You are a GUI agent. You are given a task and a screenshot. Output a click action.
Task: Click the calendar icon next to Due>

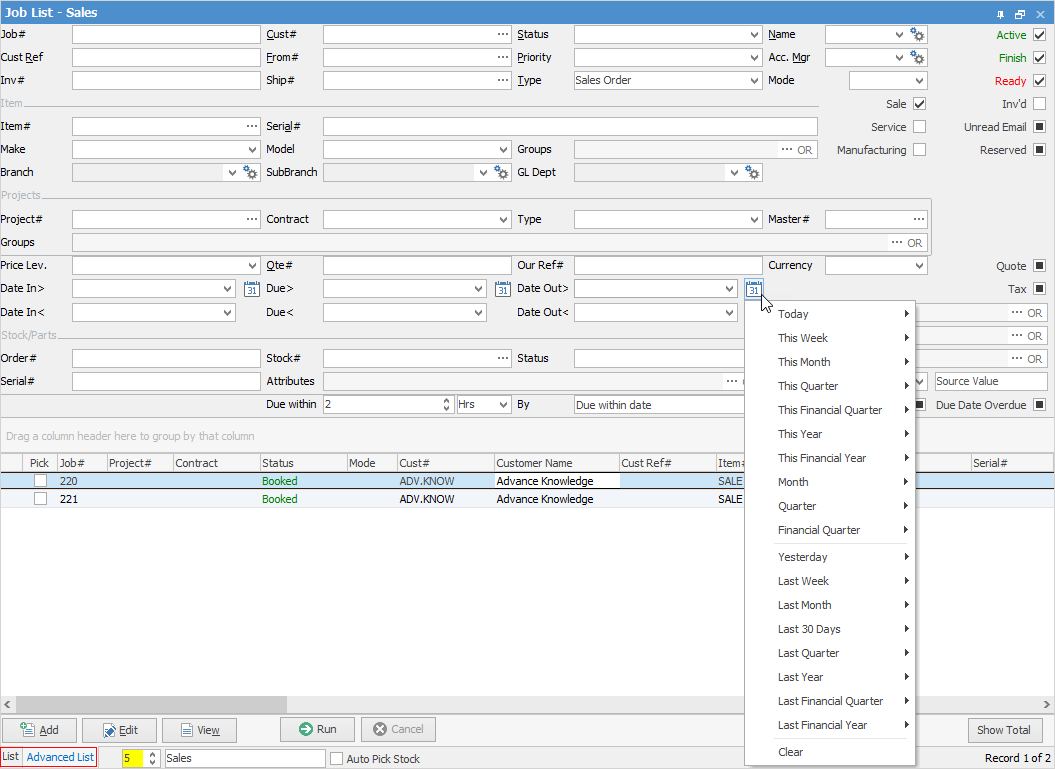[503, 289]
